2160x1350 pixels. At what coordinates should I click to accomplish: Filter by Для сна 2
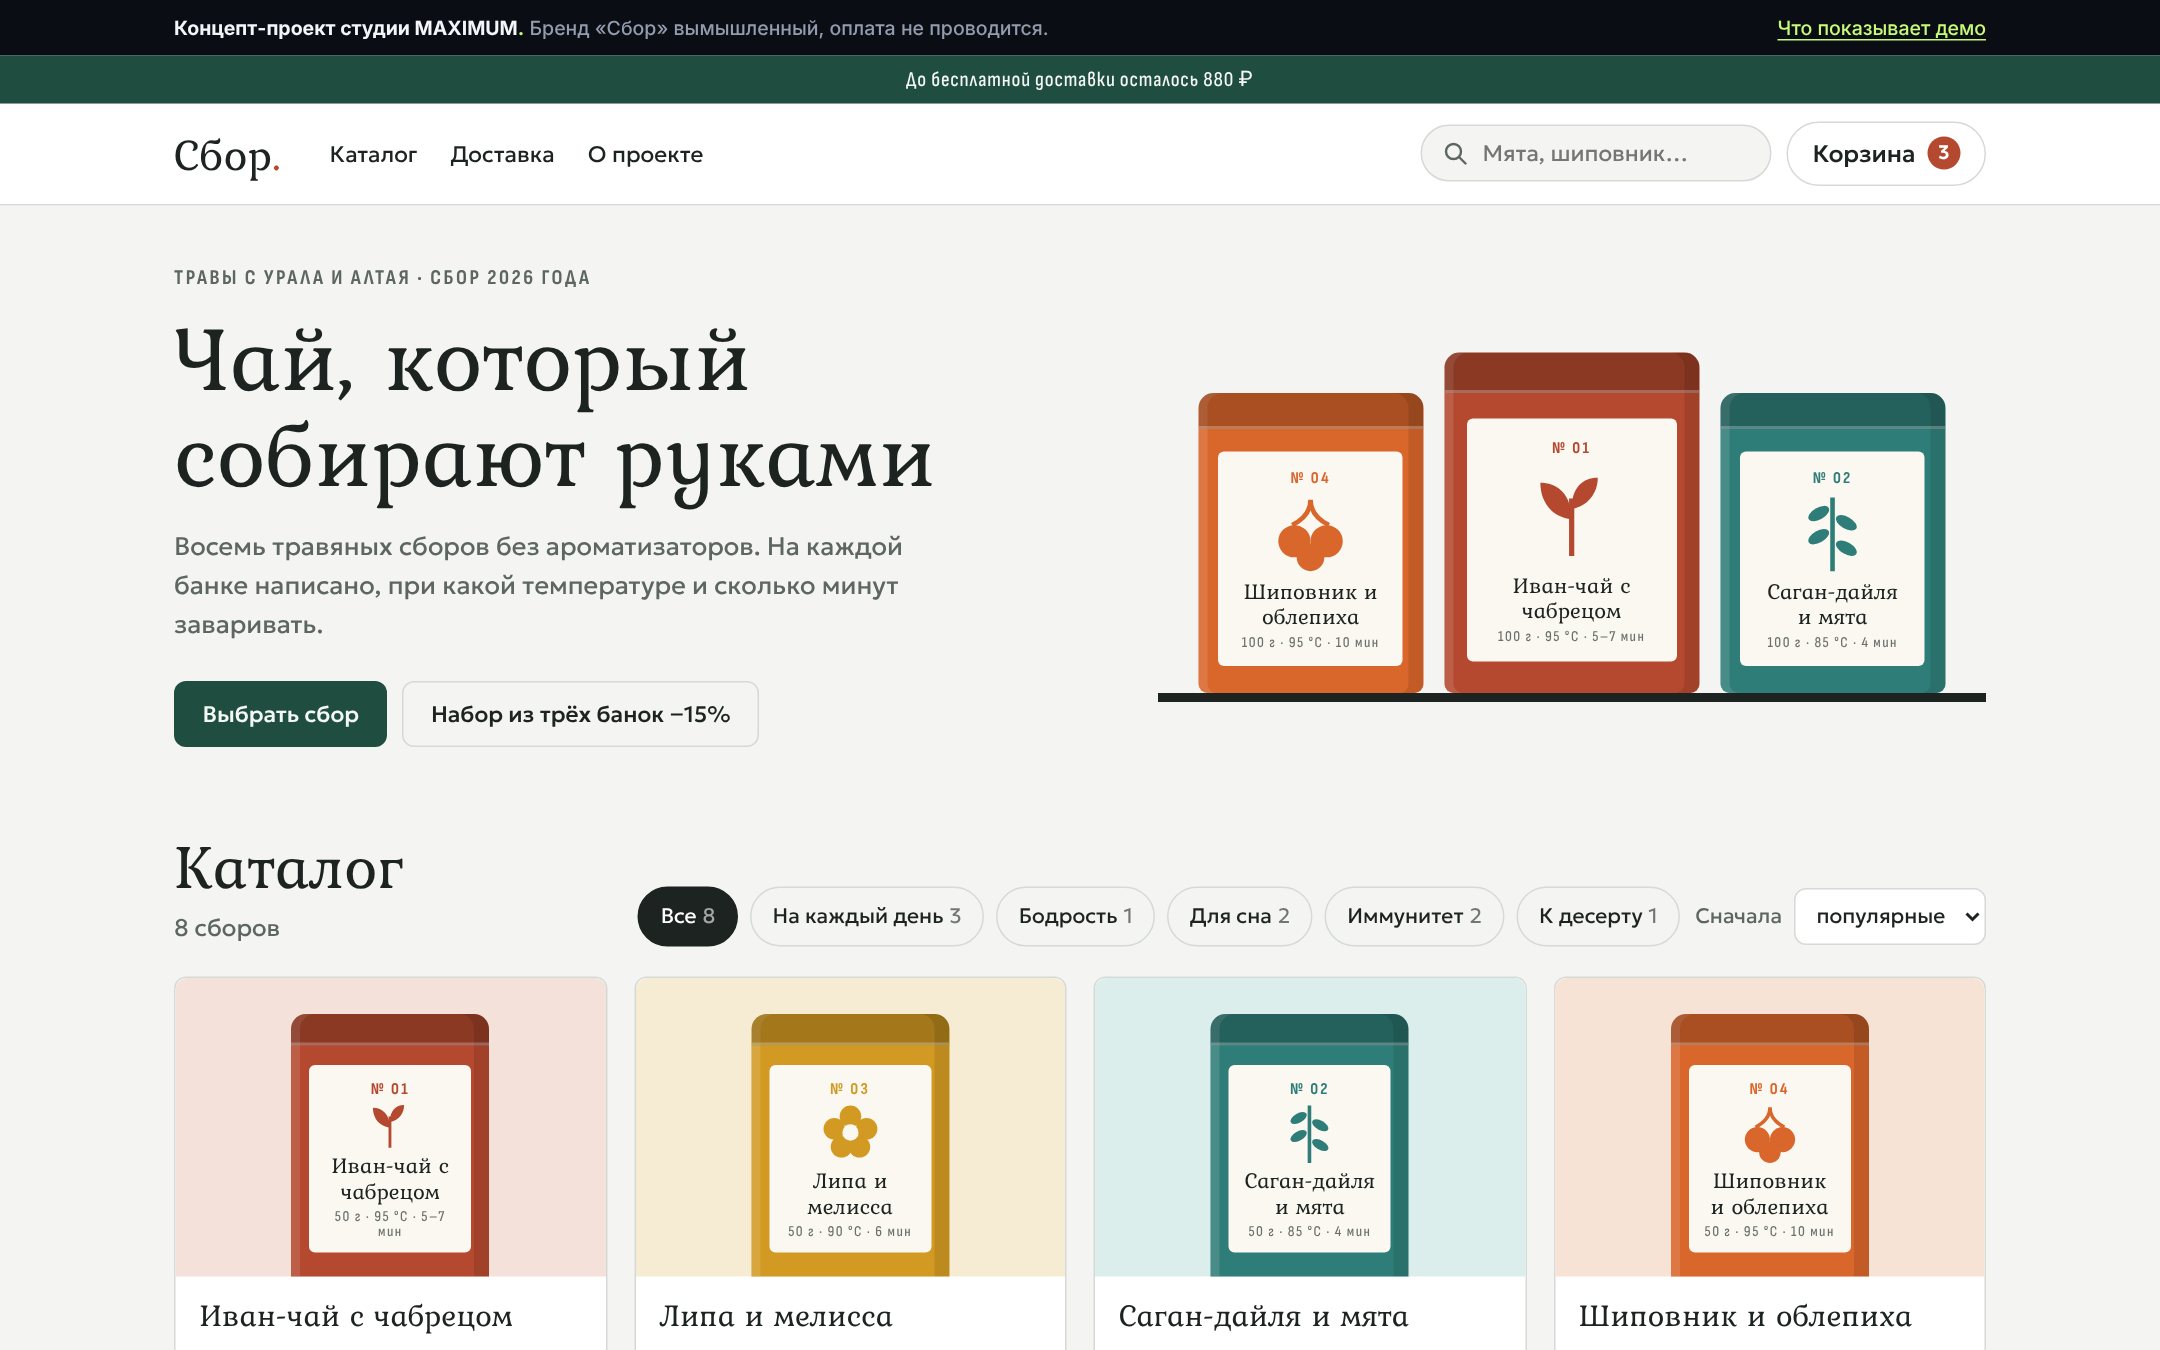coord(1239,916)
